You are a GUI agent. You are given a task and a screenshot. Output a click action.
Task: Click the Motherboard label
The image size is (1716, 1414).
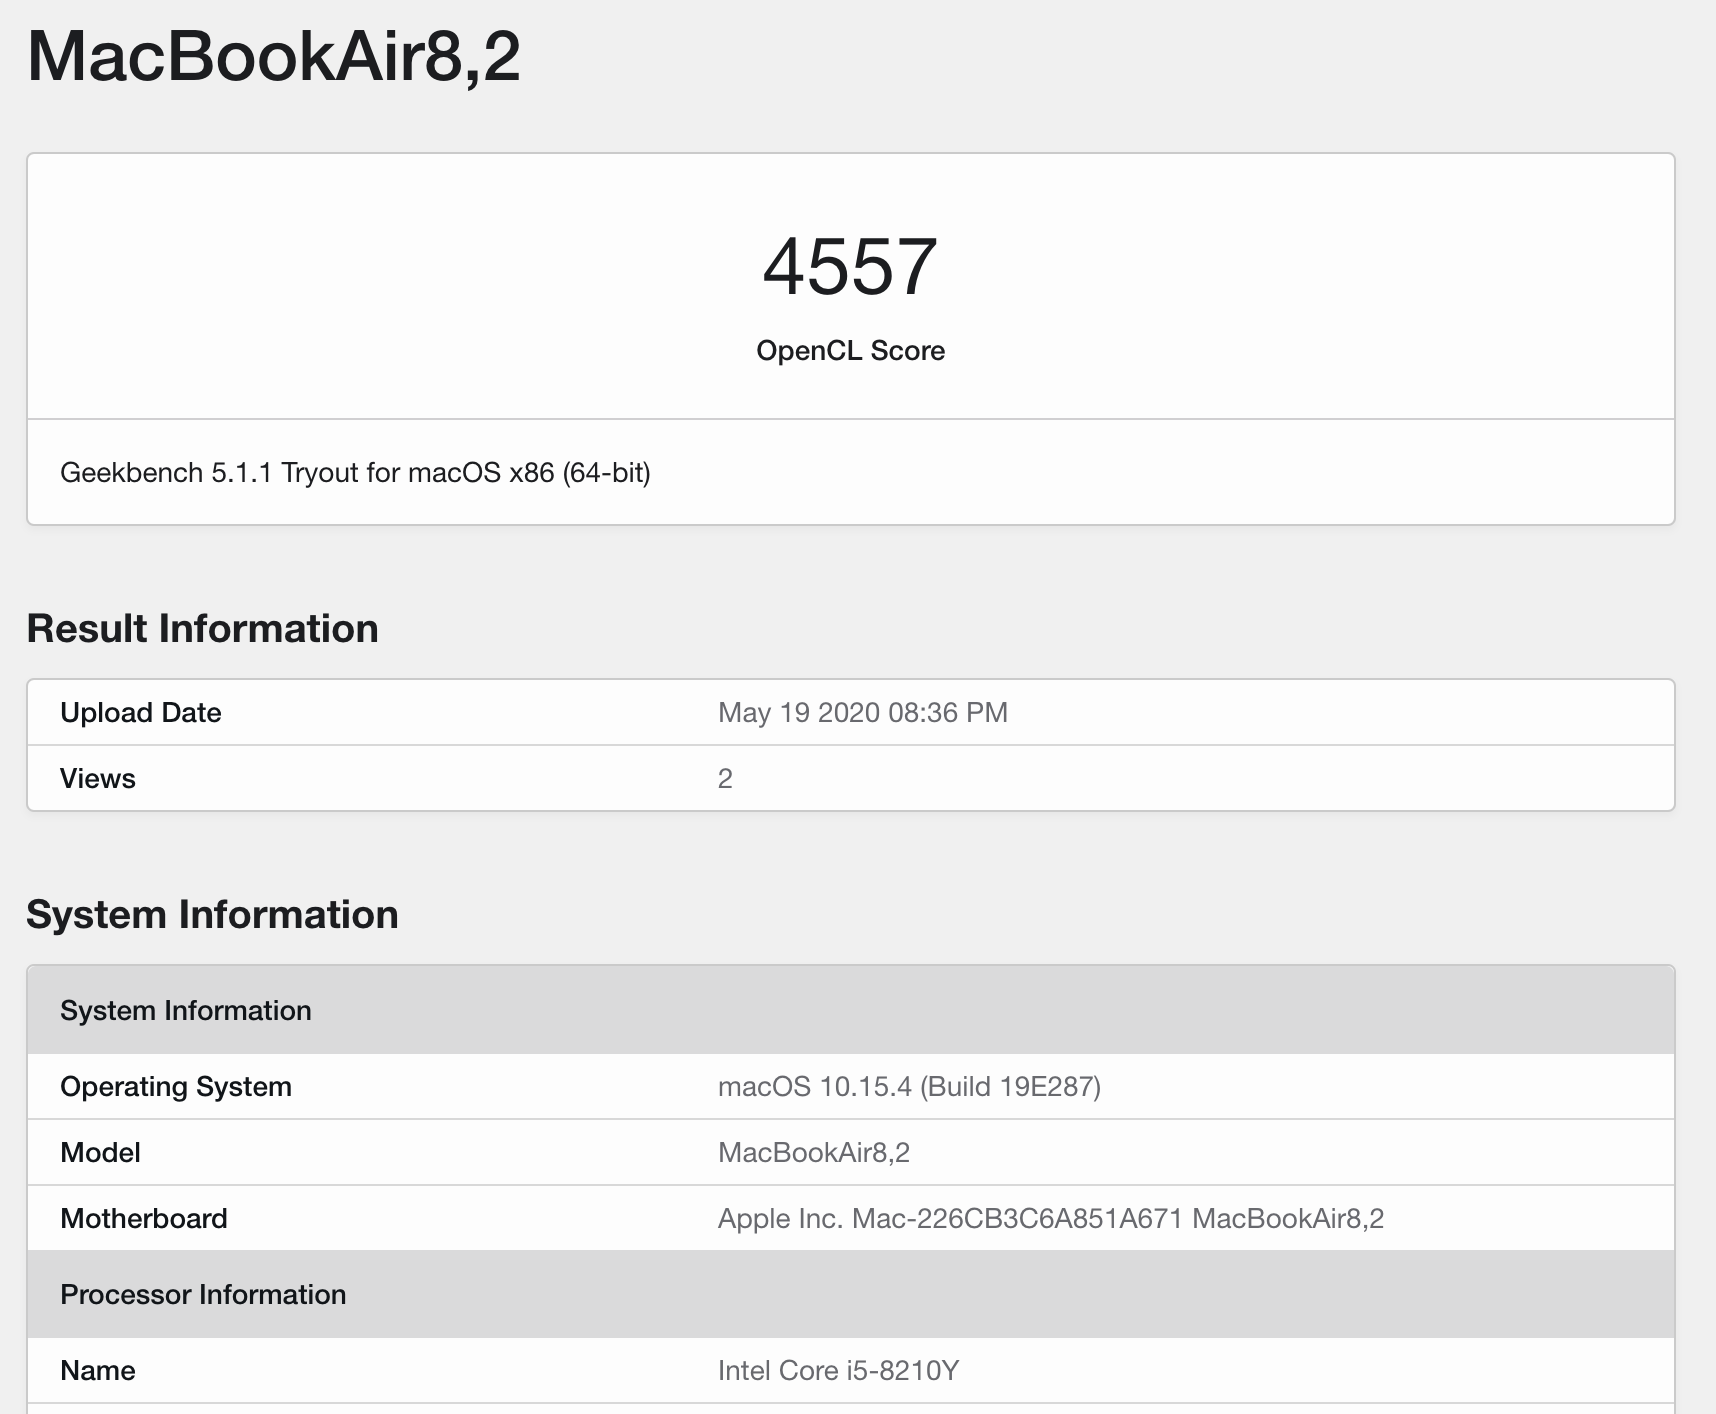click(x=144, y=1218)
